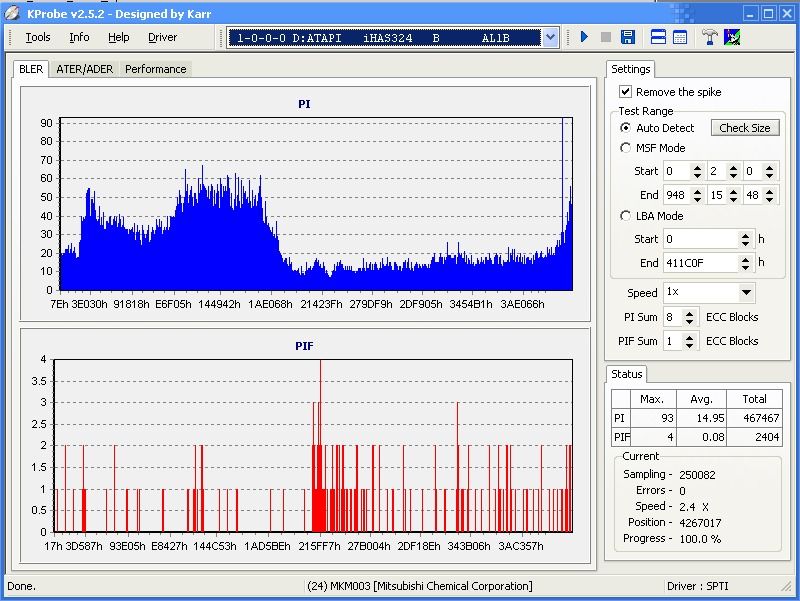Open the Tools menu
This screenshot has width=800, height=601.
point(38,37)
